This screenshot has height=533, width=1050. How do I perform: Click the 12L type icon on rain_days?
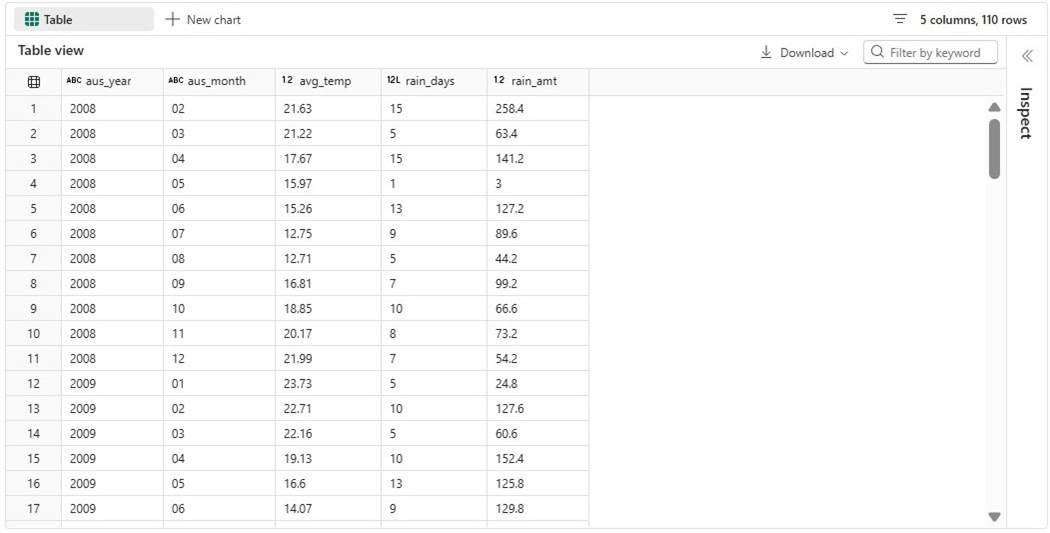tap(393, 81)
